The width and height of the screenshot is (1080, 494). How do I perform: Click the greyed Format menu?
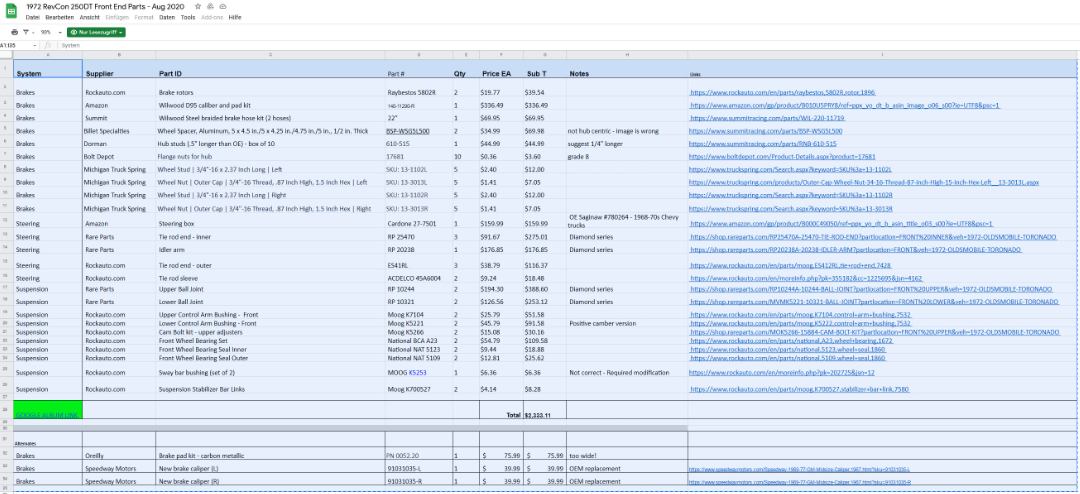tap(144, 17)
